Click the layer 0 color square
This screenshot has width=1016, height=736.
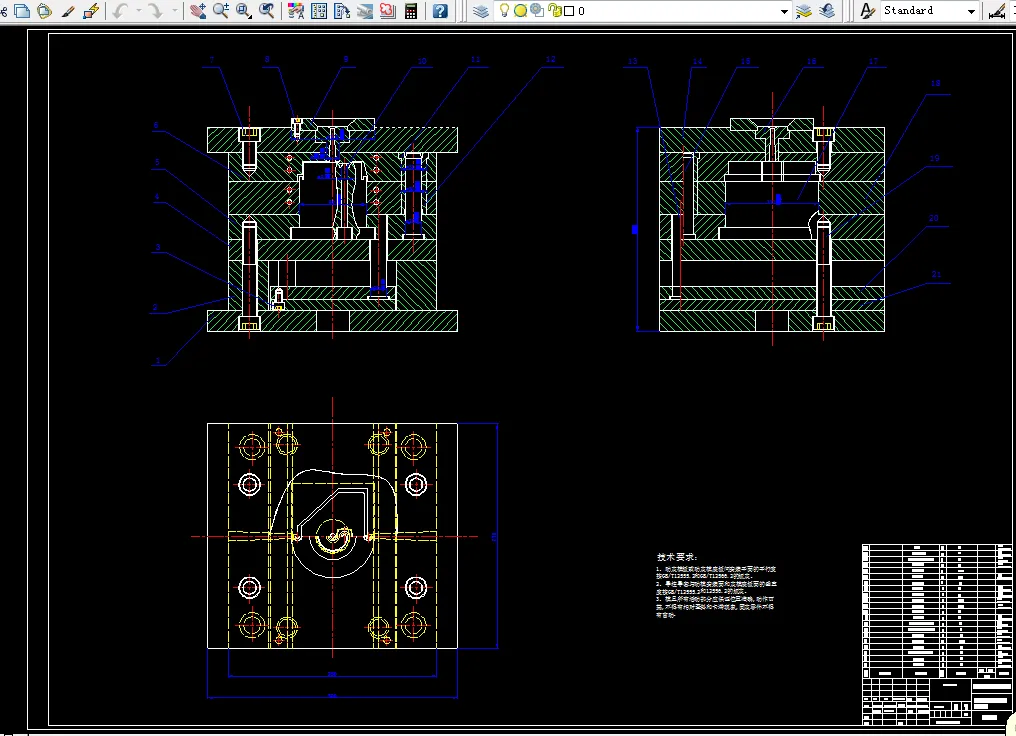(569, 11)
